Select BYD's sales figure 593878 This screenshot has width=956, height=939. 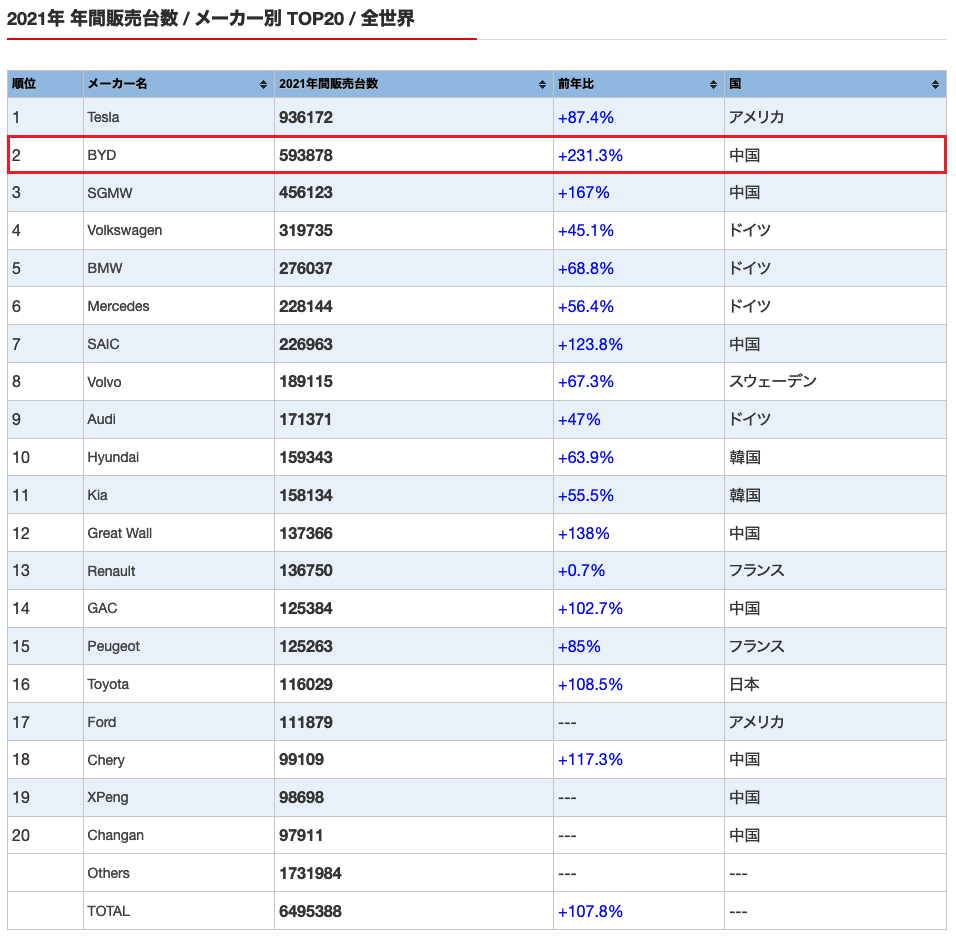[x=306, y=155]
